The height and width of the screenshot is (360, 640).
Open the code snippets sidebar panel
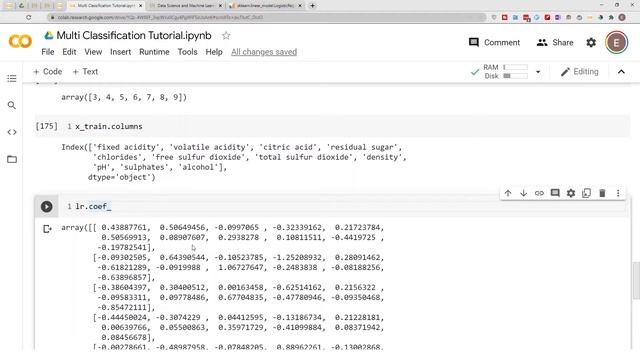[x=12, y=132]
